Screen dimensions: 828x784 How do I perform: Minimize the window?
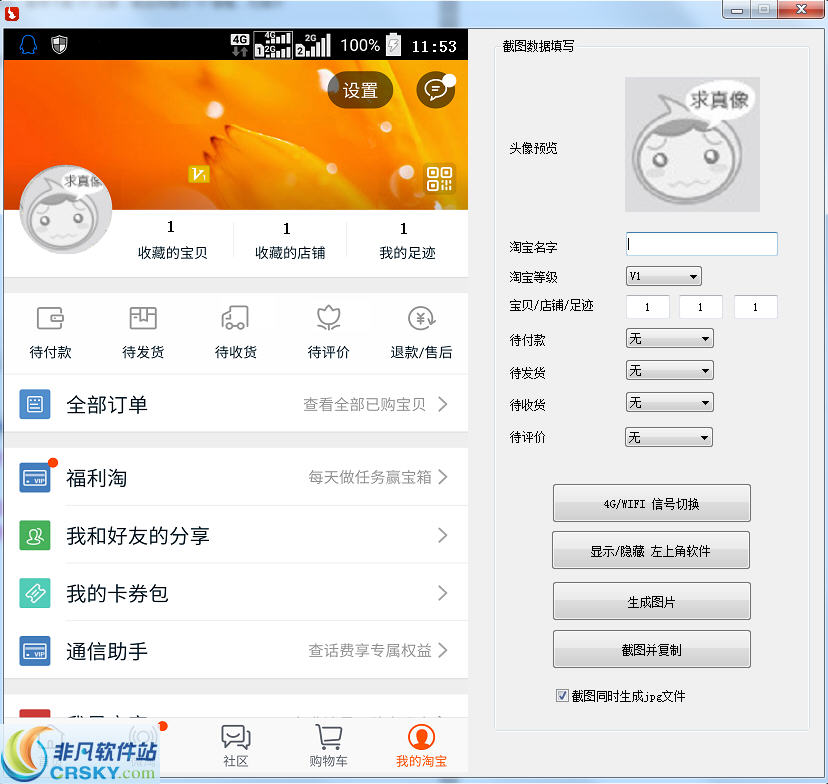pyautogui.click(x=737, y=10)
